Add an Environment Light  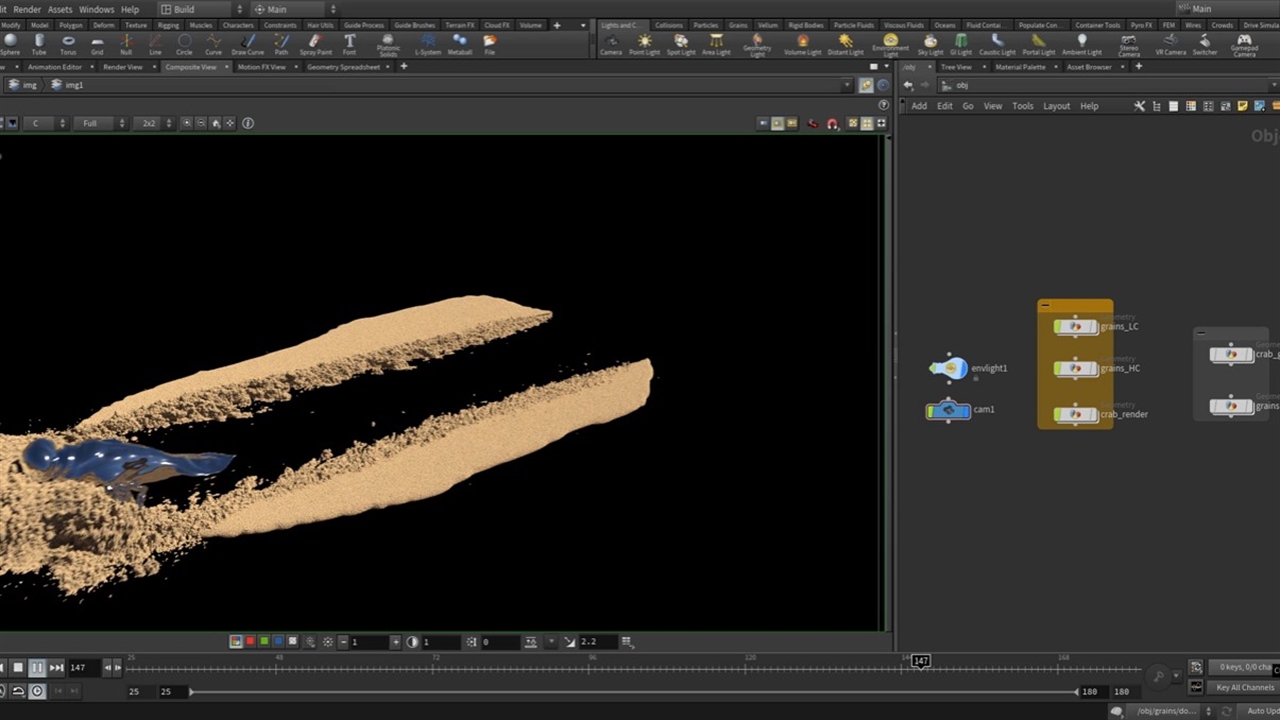coord(890,45)
